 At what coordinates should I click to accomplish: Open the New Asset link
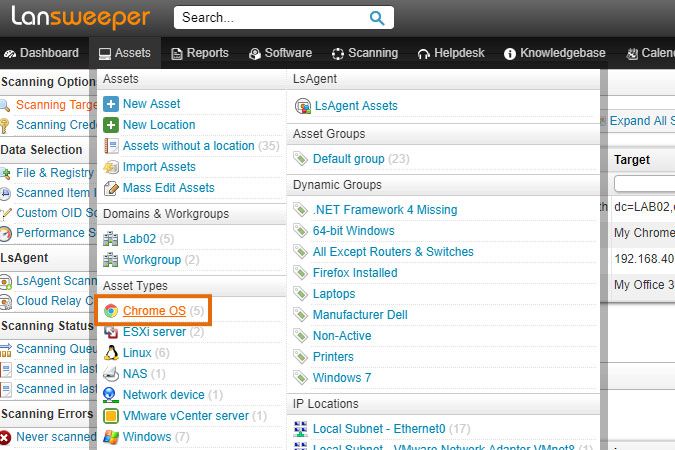pyautogui.click(x=152, y=104)
